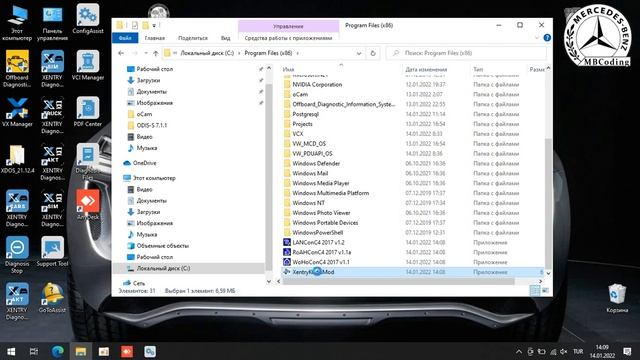Select Объемные объекты in navigation pane
This screenshot has height=360, width=640.
coord(162,246)
